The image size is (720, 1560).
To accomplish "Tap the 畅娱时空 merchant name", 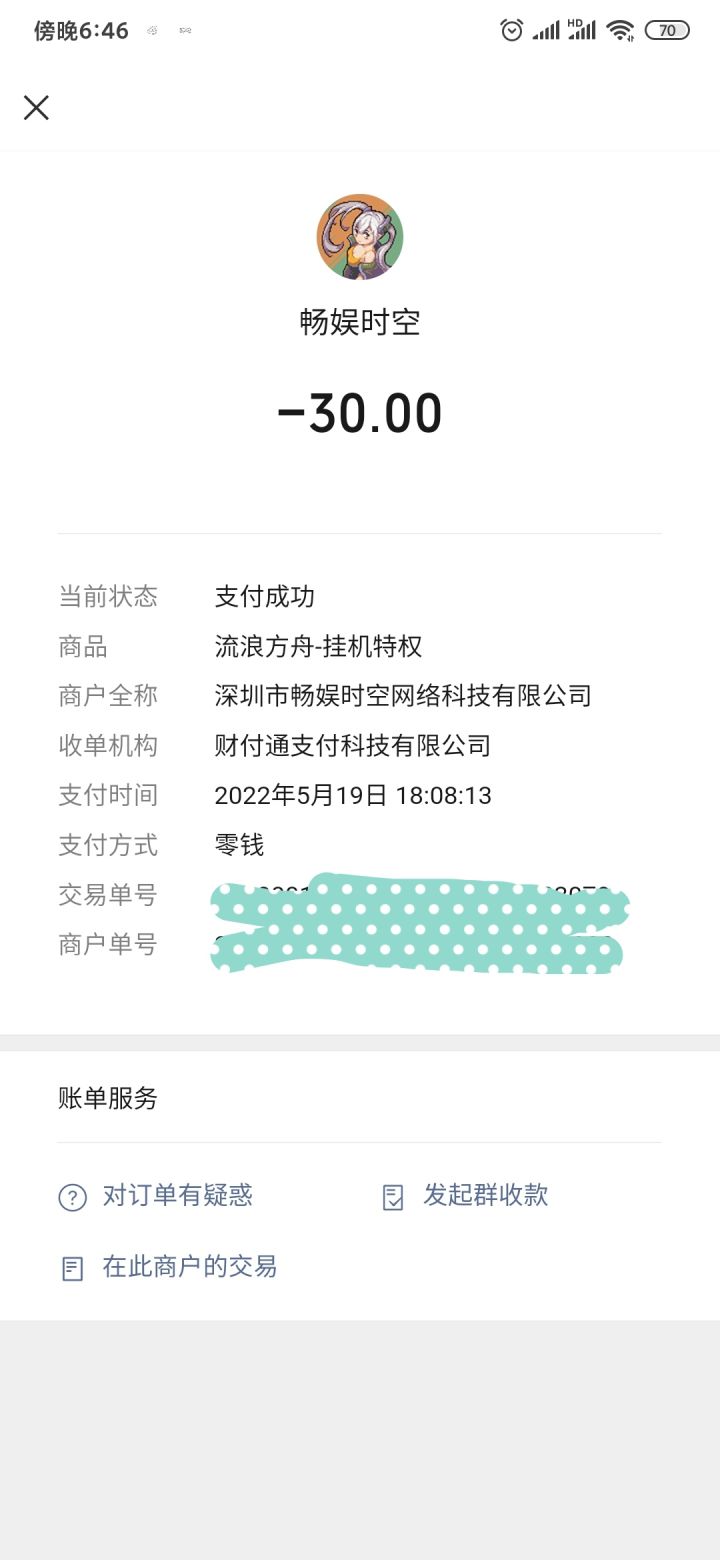I will click(x=360, y=322).
